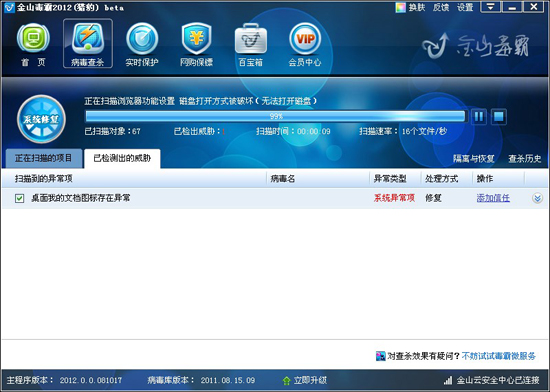Image resolution: width=550 pixels, height=392 pixels.
Task: Open 隔离与恢复 quarantine link
Action: 474,159
